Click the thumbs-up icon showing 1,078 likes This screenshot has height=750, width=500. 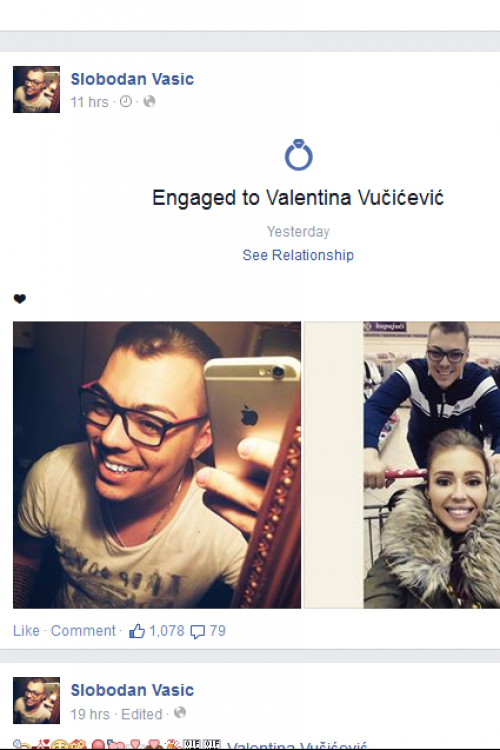click(137, 631)
